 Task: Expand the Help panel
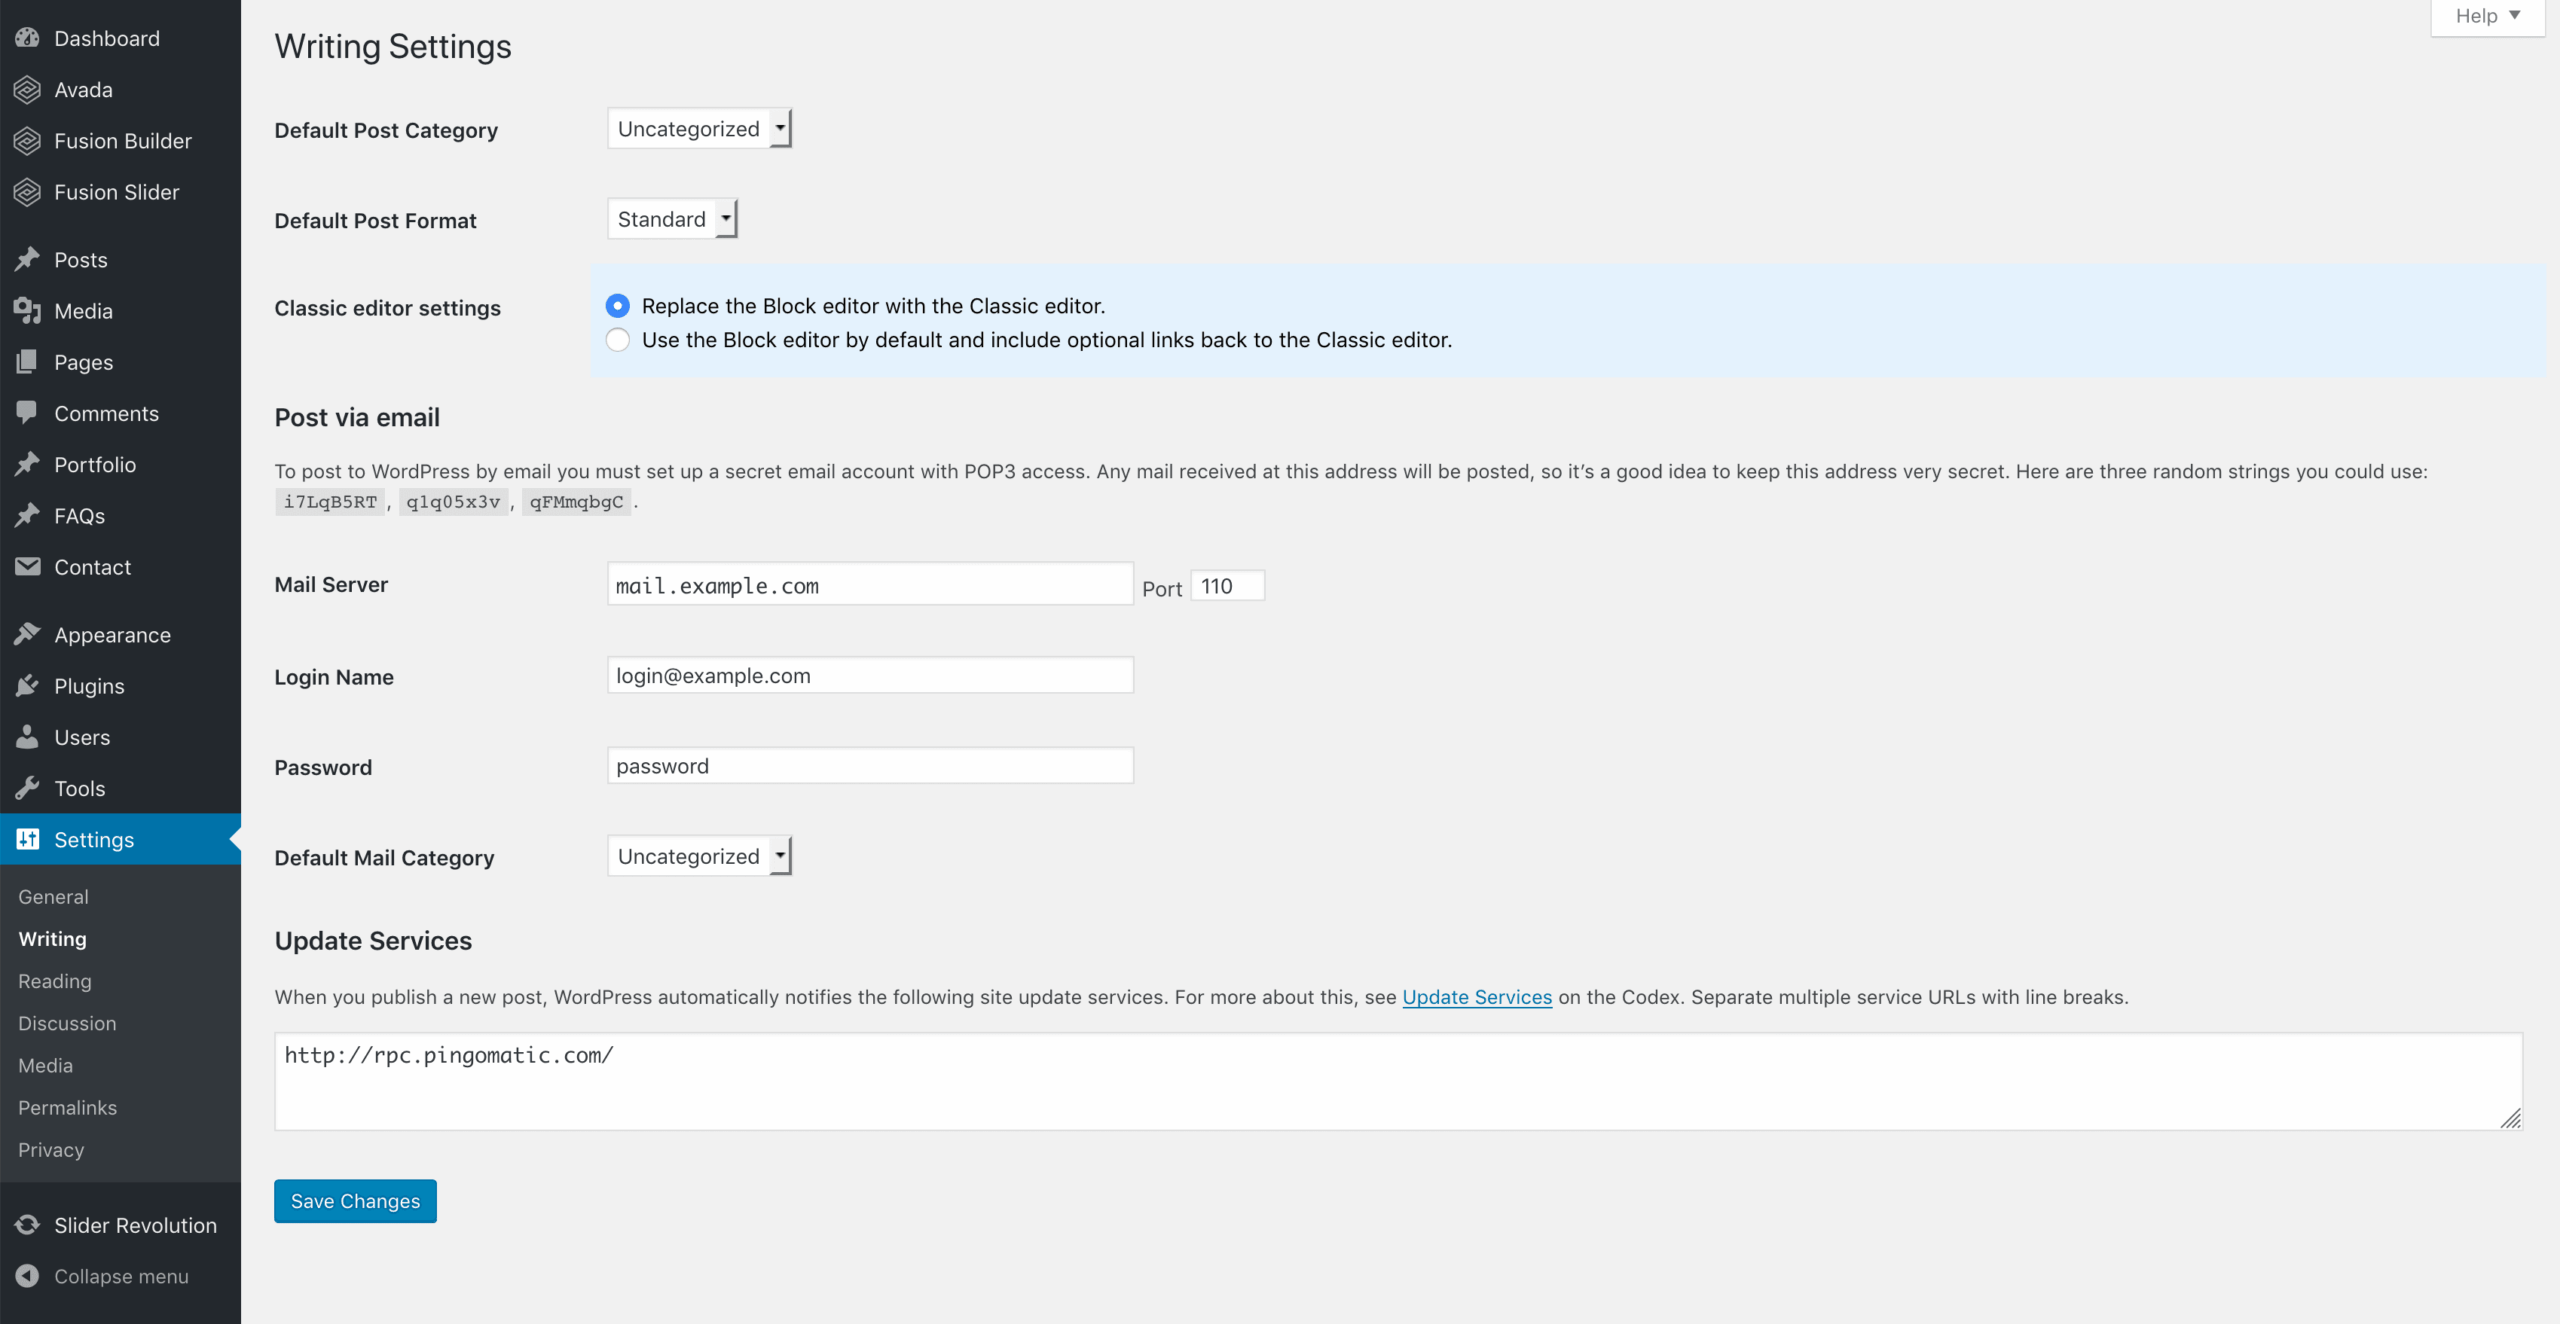pyautogui.click(x=2486, y=15)
